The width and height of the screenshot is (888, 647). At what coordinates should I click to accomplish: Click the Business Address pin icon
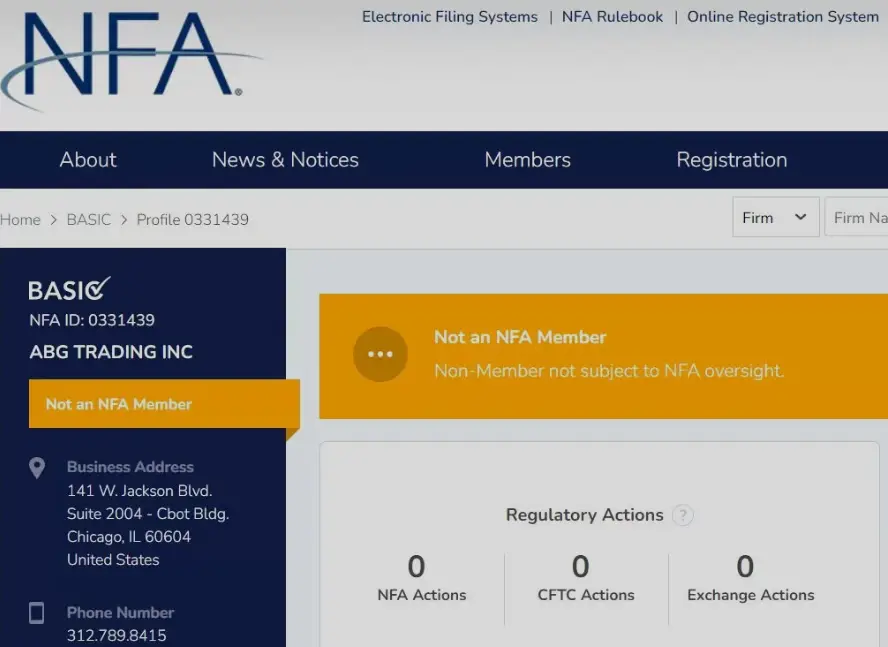(37, 468)
